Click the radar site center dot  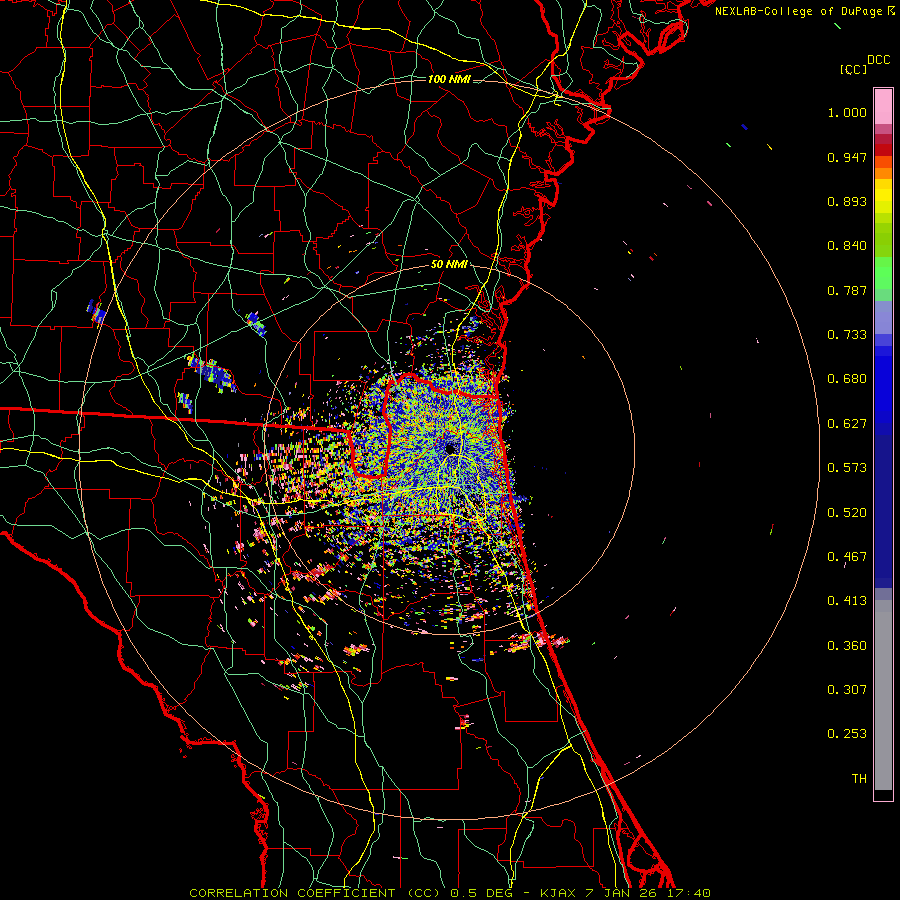(x=450, y=448)
